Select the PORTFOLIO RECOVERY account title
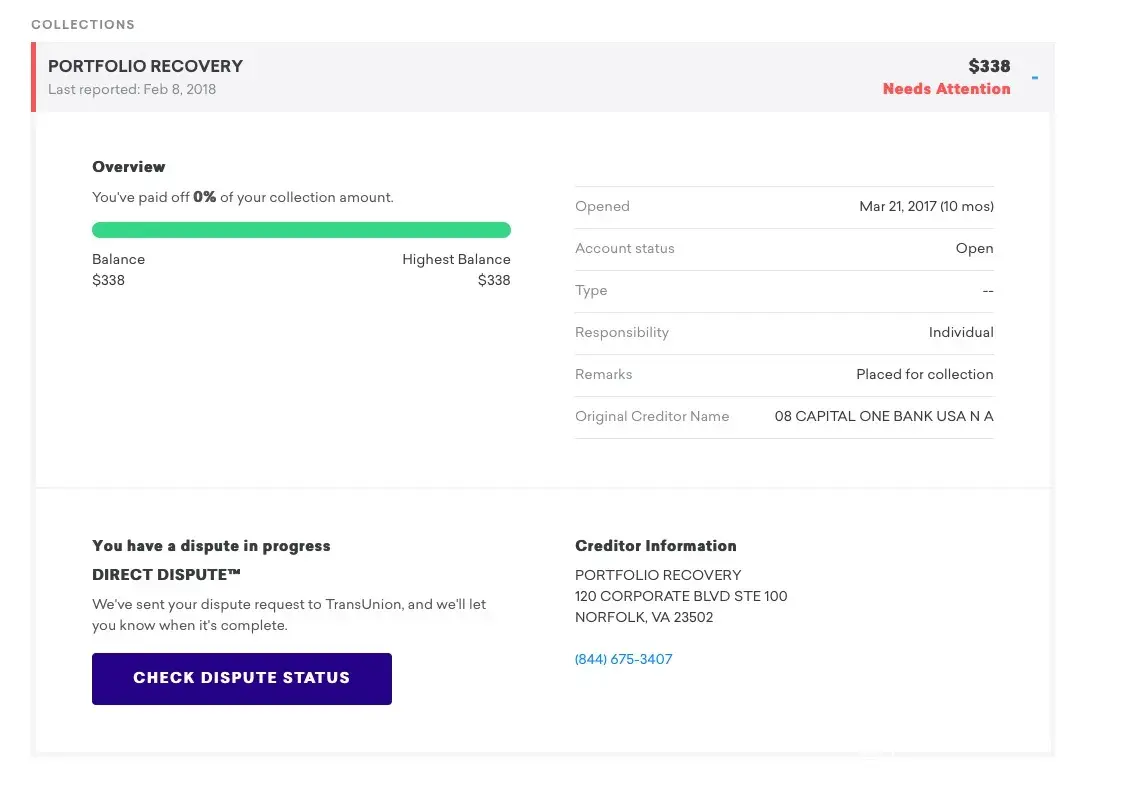 [145, 66]
